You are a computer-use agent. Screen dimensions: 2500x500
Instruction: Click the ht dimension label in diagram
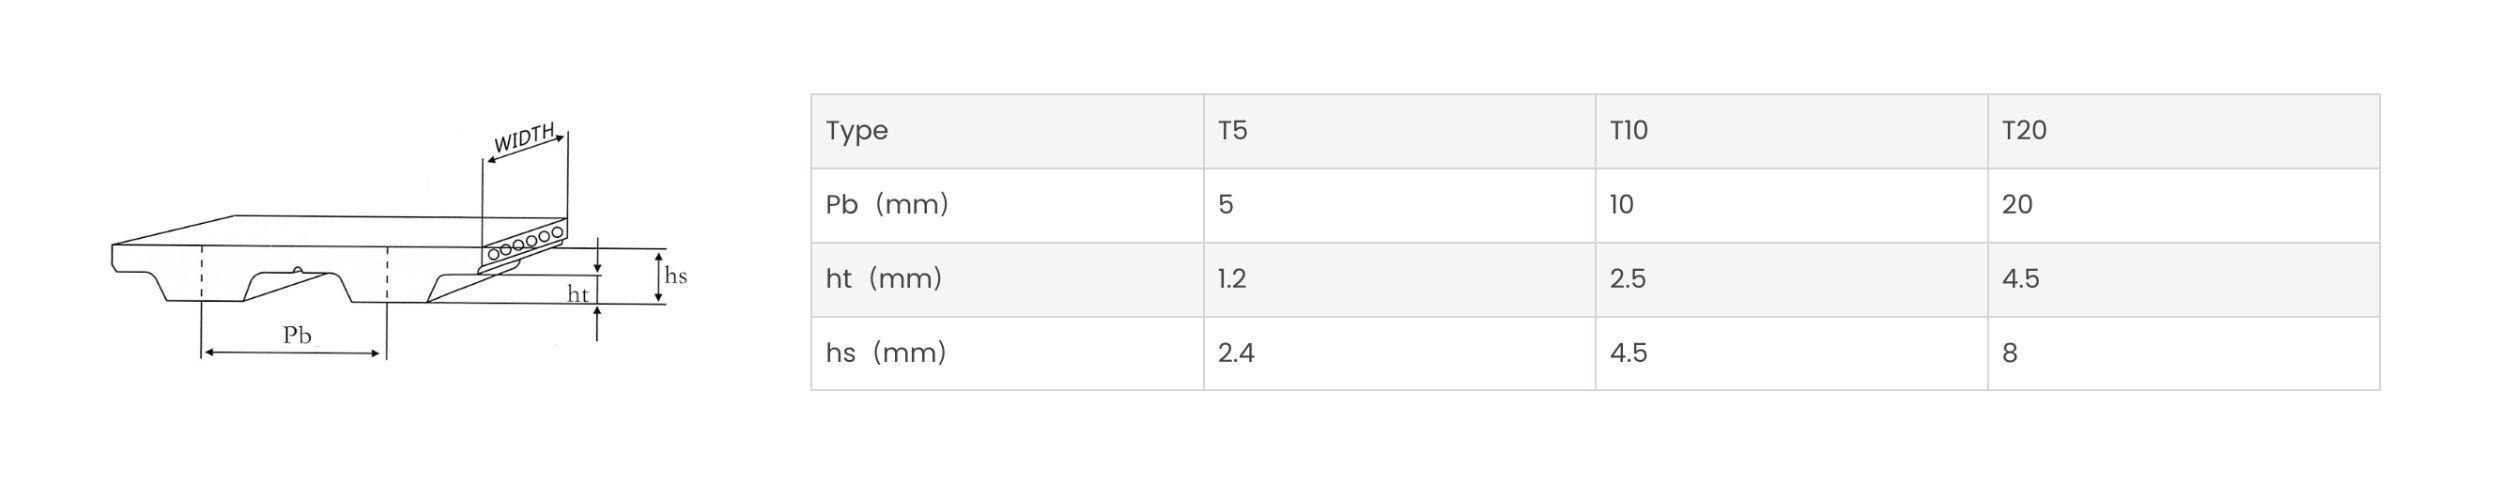tap(578, 294)
